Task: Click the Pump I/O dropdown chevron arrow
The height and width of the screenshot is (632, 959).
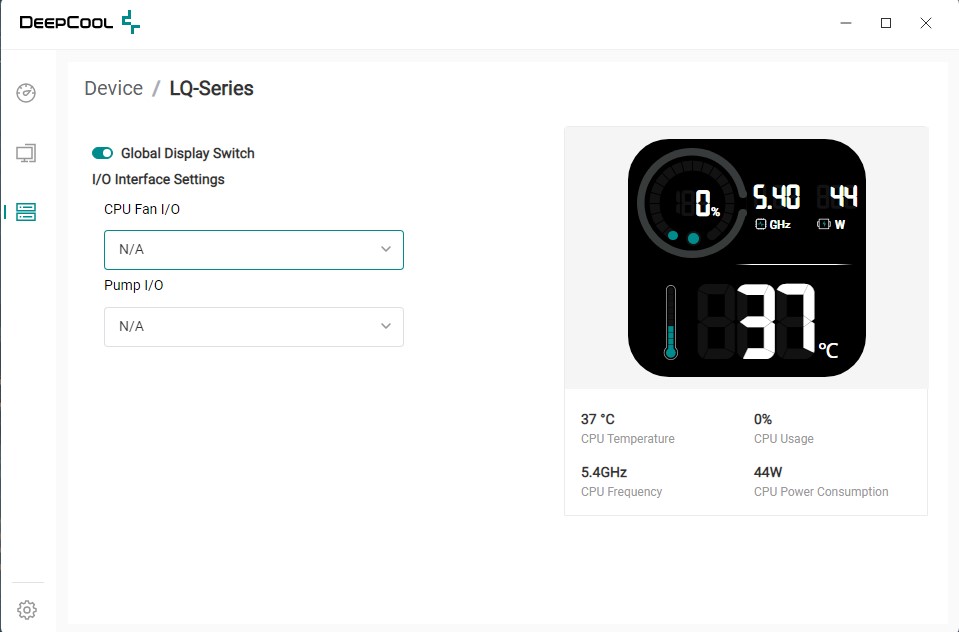Action: (x=386, y=327)
